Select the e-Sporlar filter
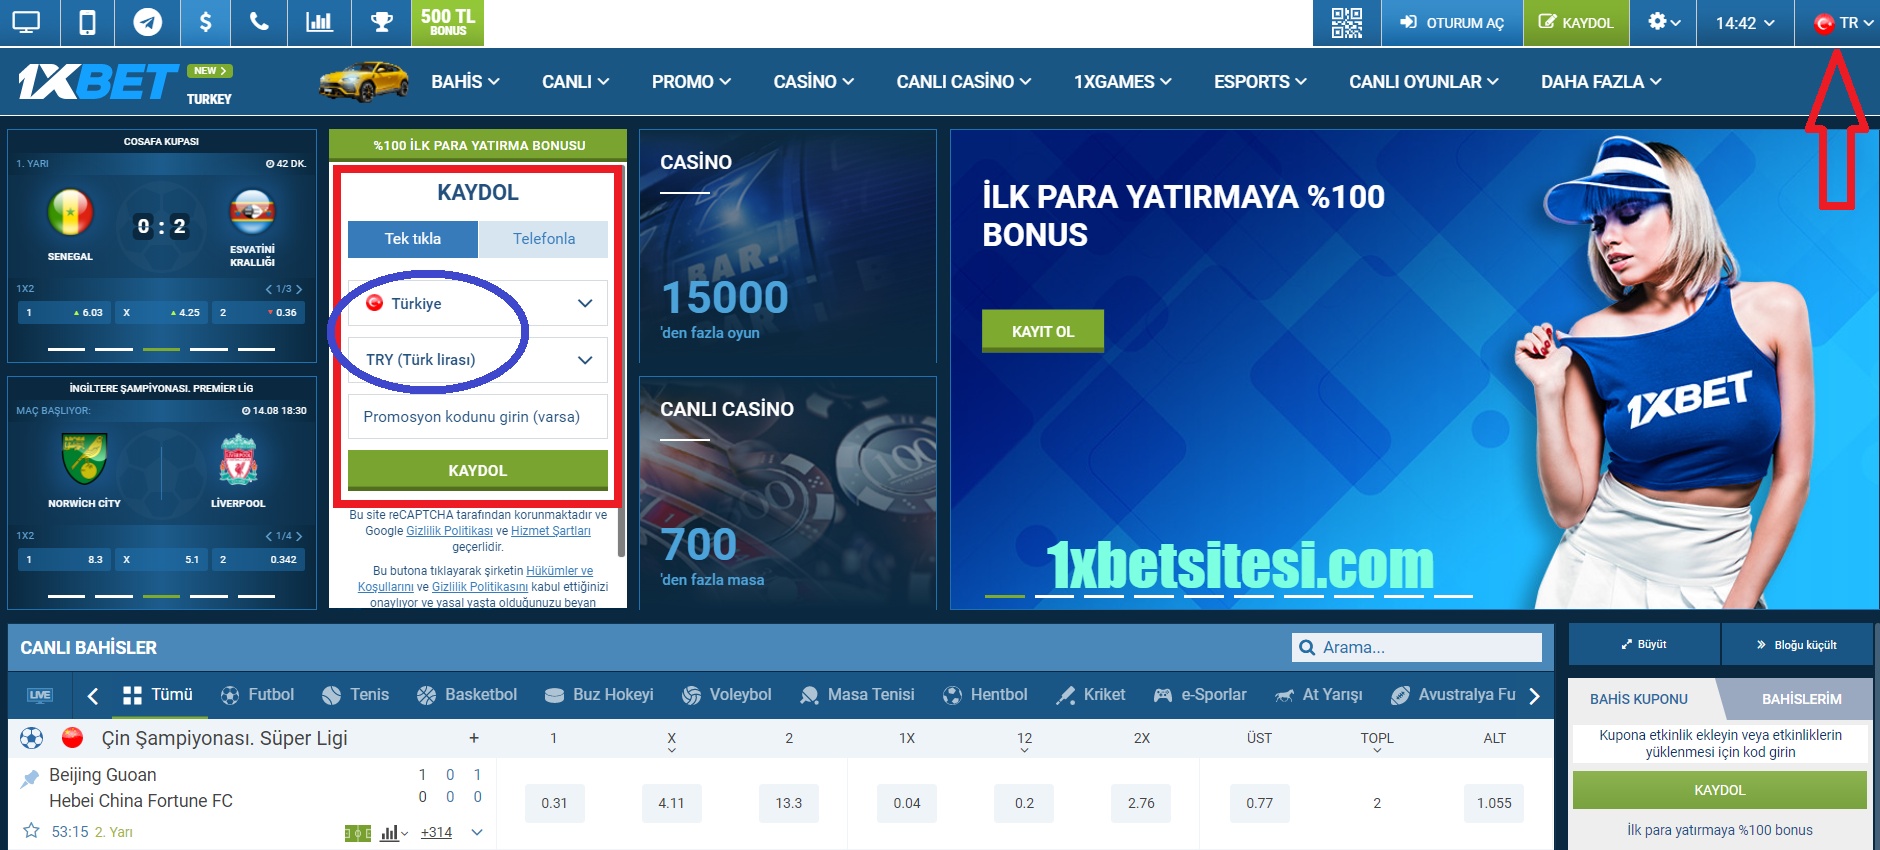This screenshot has height=850, width=1880. click(x=1200, y=695)
